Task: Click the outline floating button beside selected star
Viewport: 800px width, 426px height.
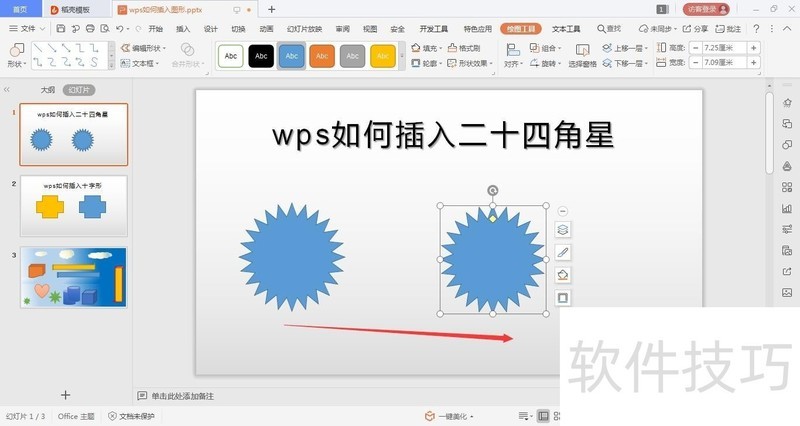Action: pos(563,297)
